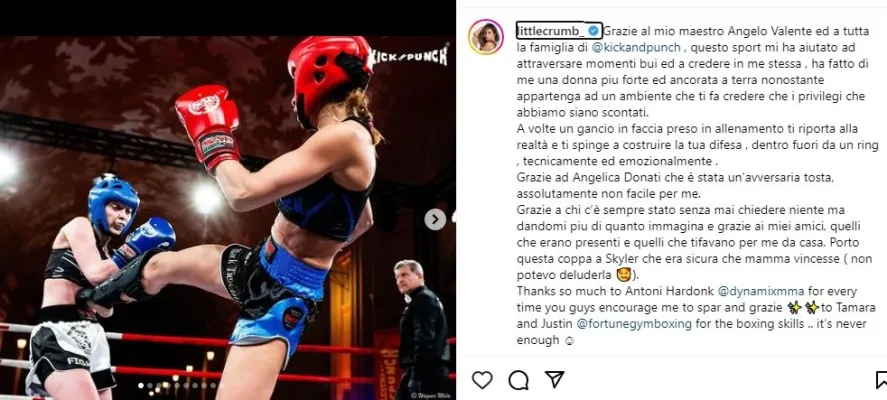
Task: Save the post with the bookmark icon
Action: (881, 380)
